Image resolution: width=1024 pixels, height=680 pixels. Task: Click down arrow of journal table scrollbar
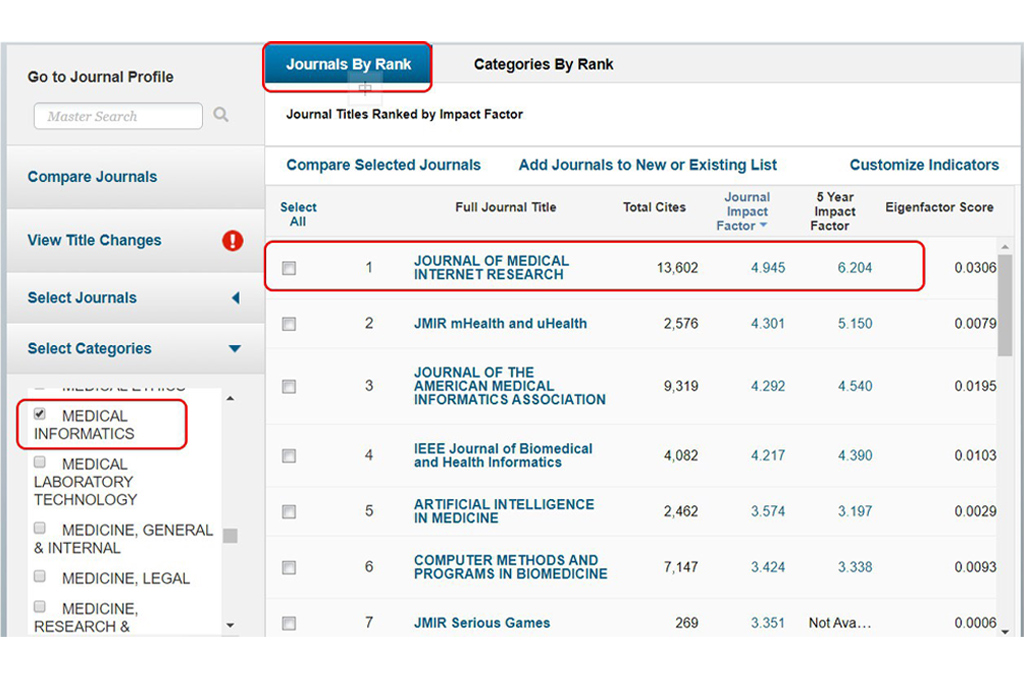pos(1004,624)
